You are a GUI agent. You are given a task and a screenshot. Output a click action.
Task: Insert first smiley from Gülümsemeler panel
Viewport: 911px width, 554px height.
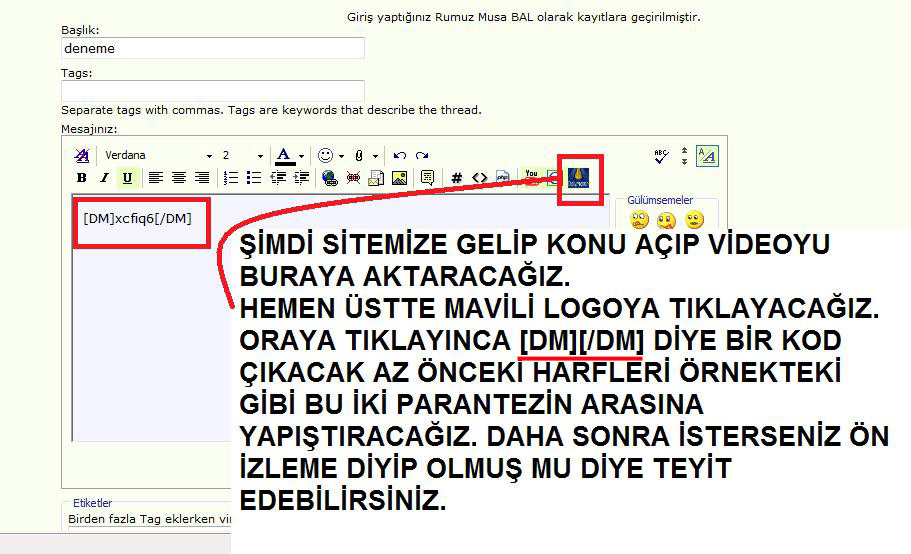pos(639,219)
